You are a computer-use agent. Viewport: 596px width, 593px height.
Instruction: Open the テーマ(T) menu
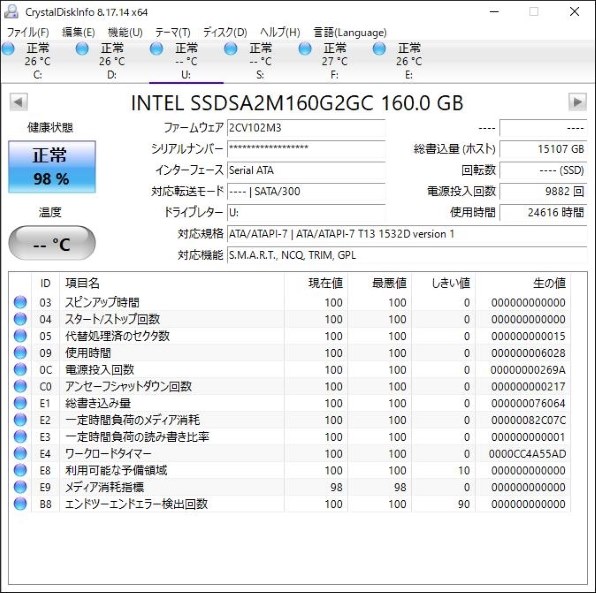pyautogui.click(x=173, y=32)
